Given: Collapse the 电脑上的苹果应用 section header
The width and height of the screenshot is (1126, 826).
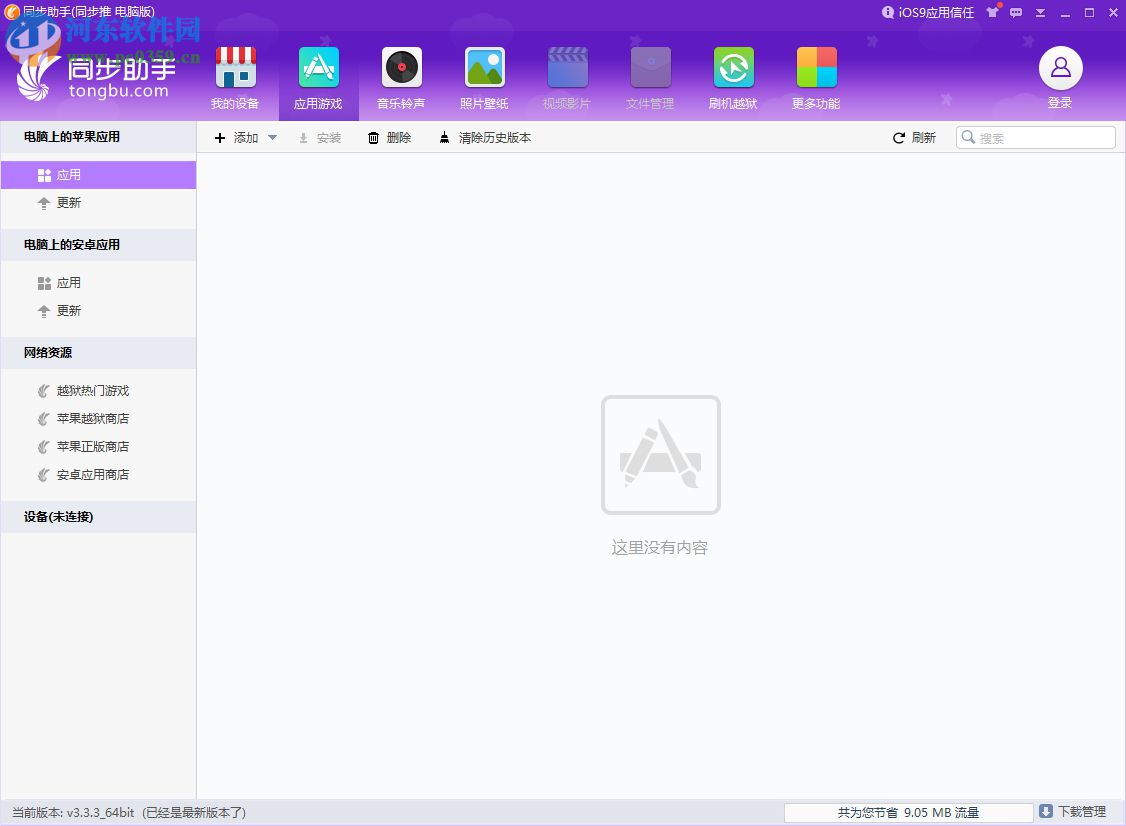Looking at the screenshot, I should [x=98, y=137].
